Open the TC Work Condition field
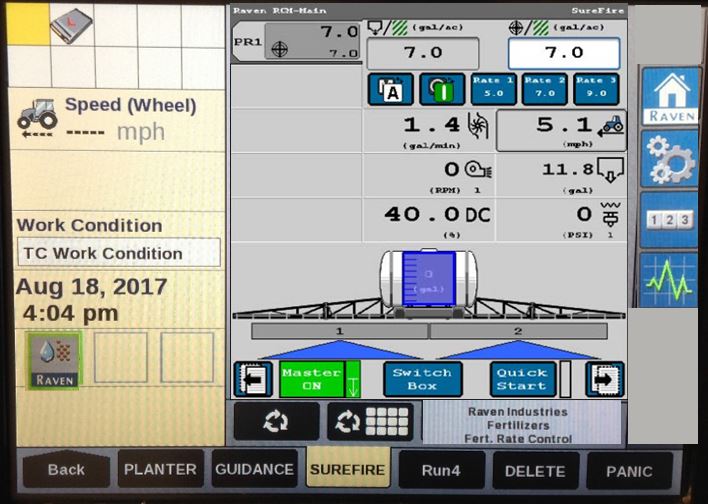 [x=118, y=253]
